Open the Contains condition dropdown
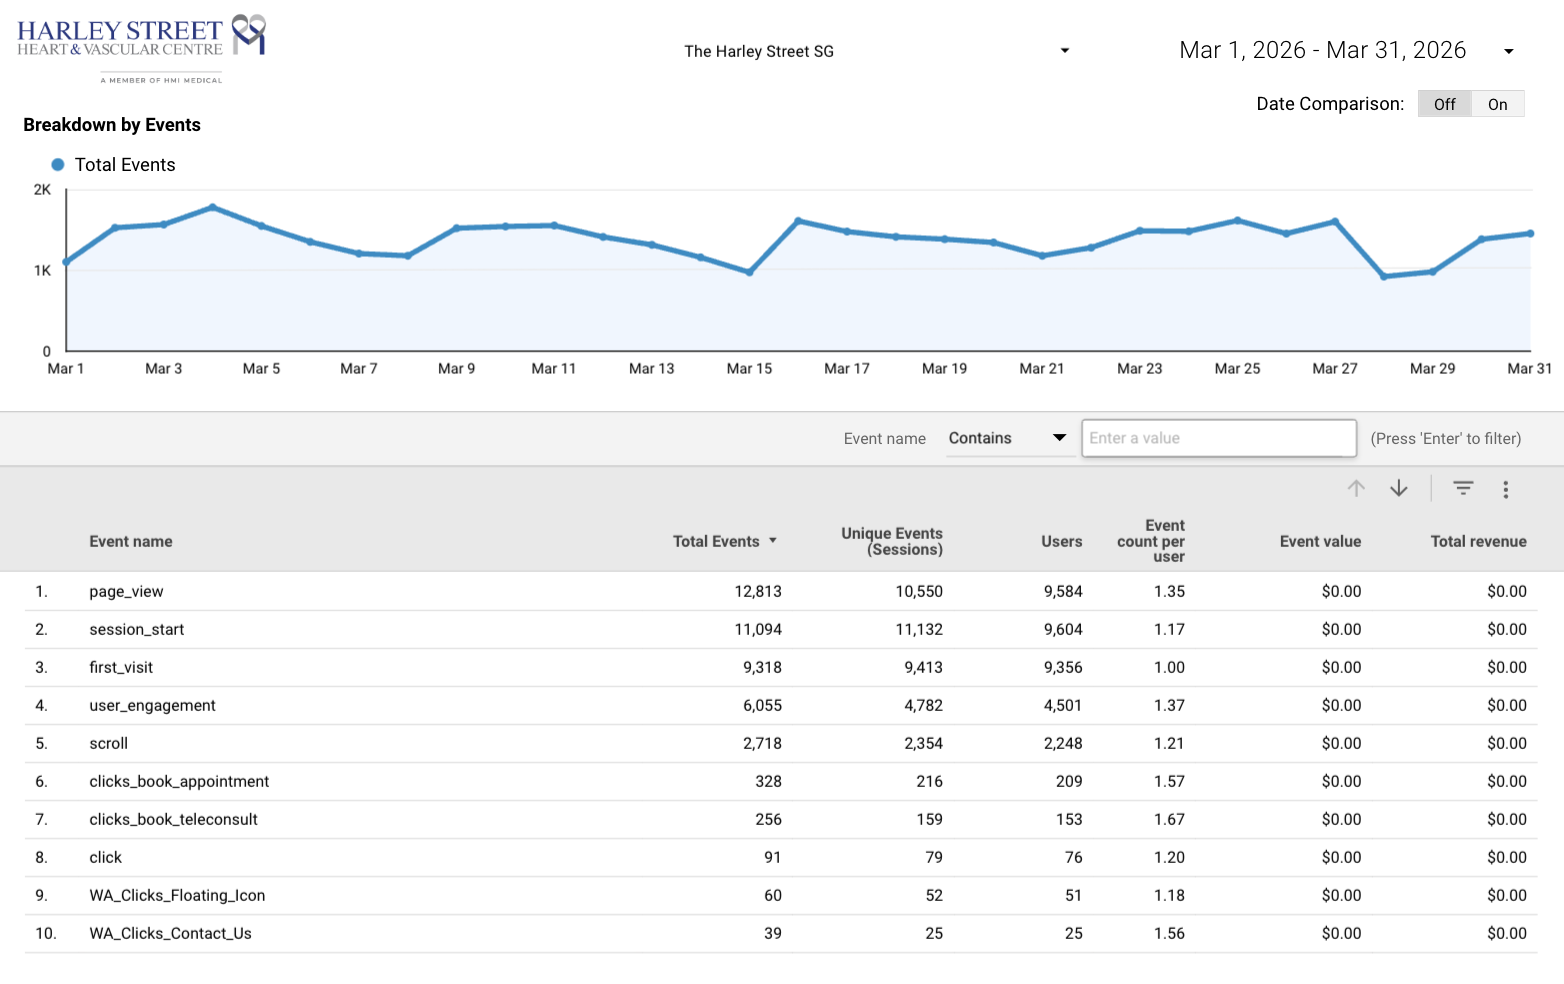 (x=1009, y=438)
